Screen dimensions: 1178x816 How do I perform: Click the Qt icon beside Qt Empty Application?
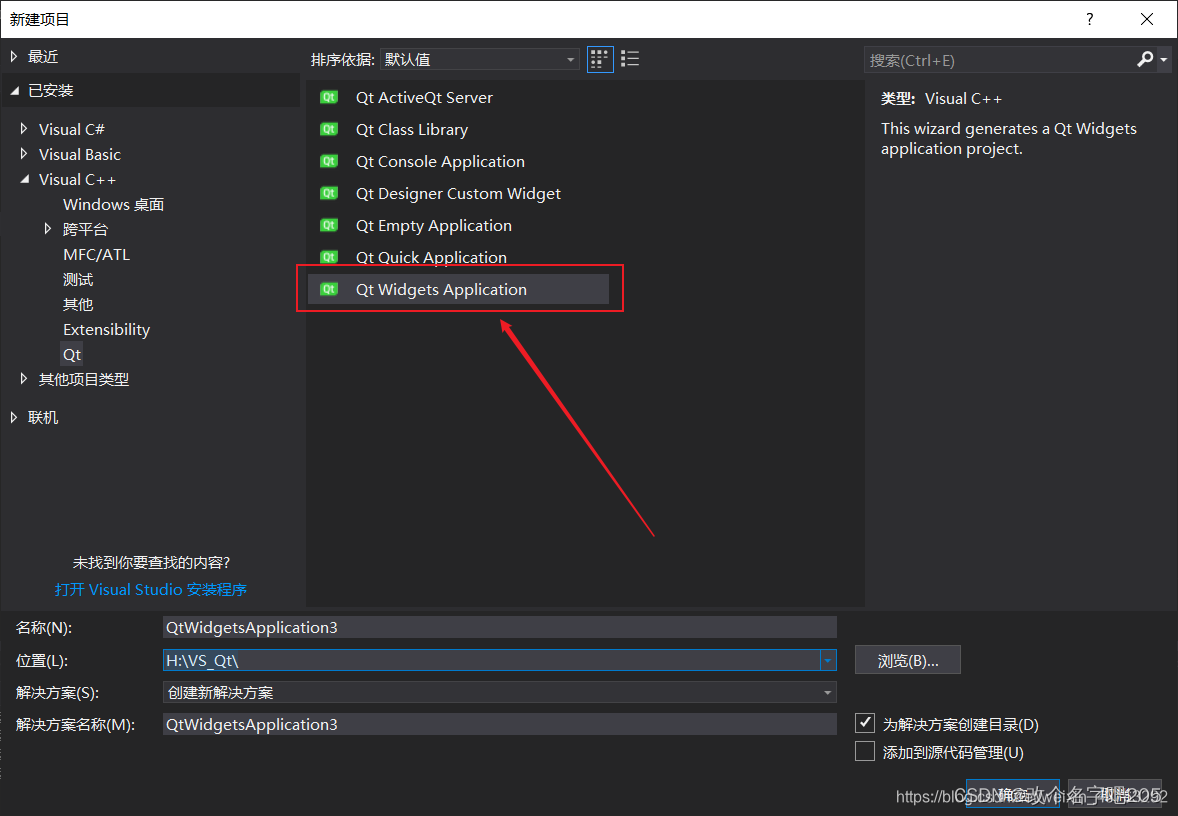[x=329, y=225]
